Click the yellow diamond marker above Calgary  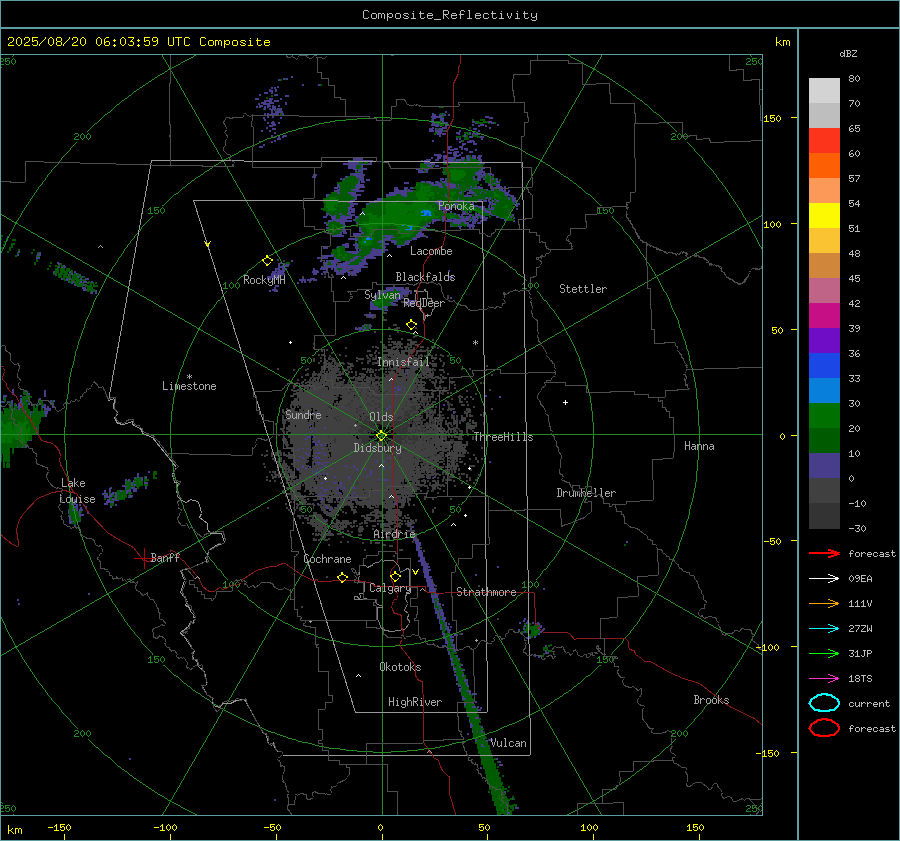[395, 576]
